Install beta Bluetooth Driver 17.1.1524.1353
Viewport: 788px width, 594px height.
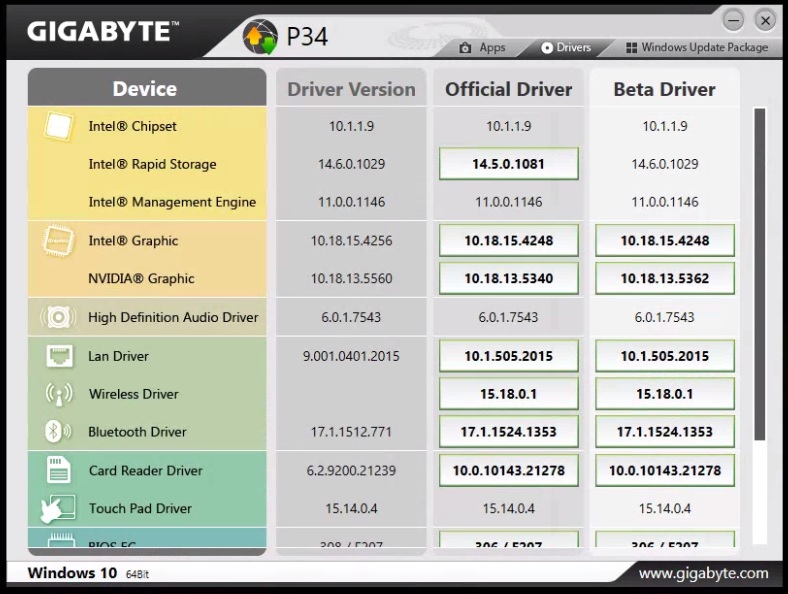pyautogui.click(x=665, y=432)
